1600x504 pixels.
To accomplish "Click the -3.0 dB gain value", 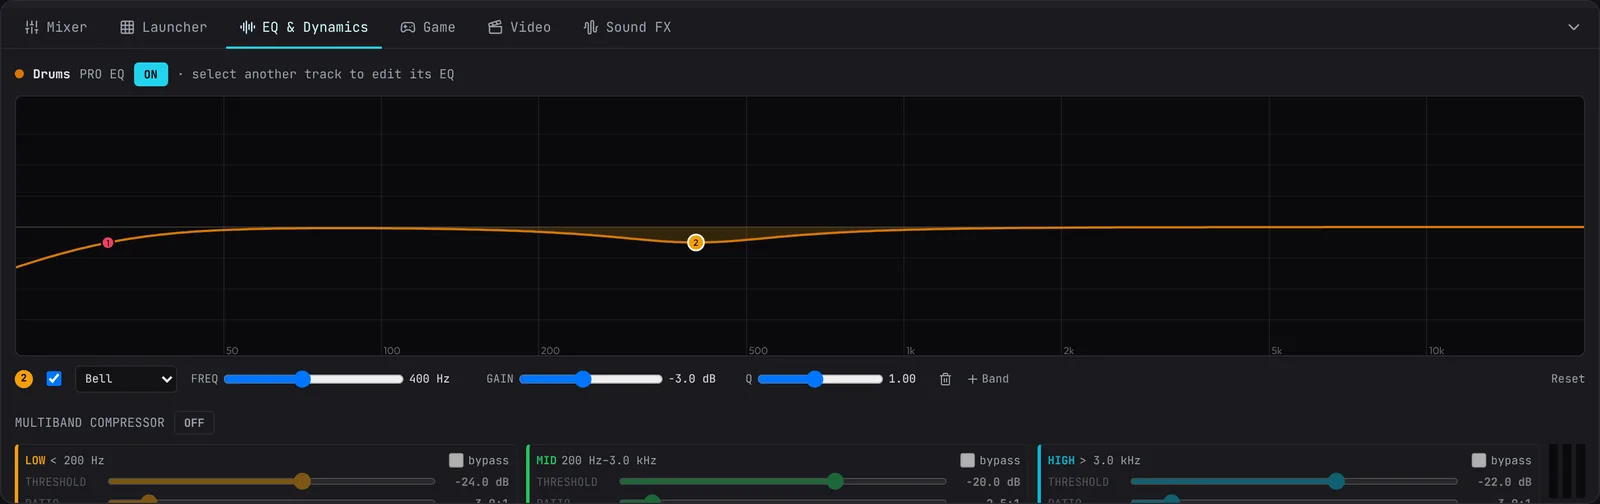I will coord(692,379).
